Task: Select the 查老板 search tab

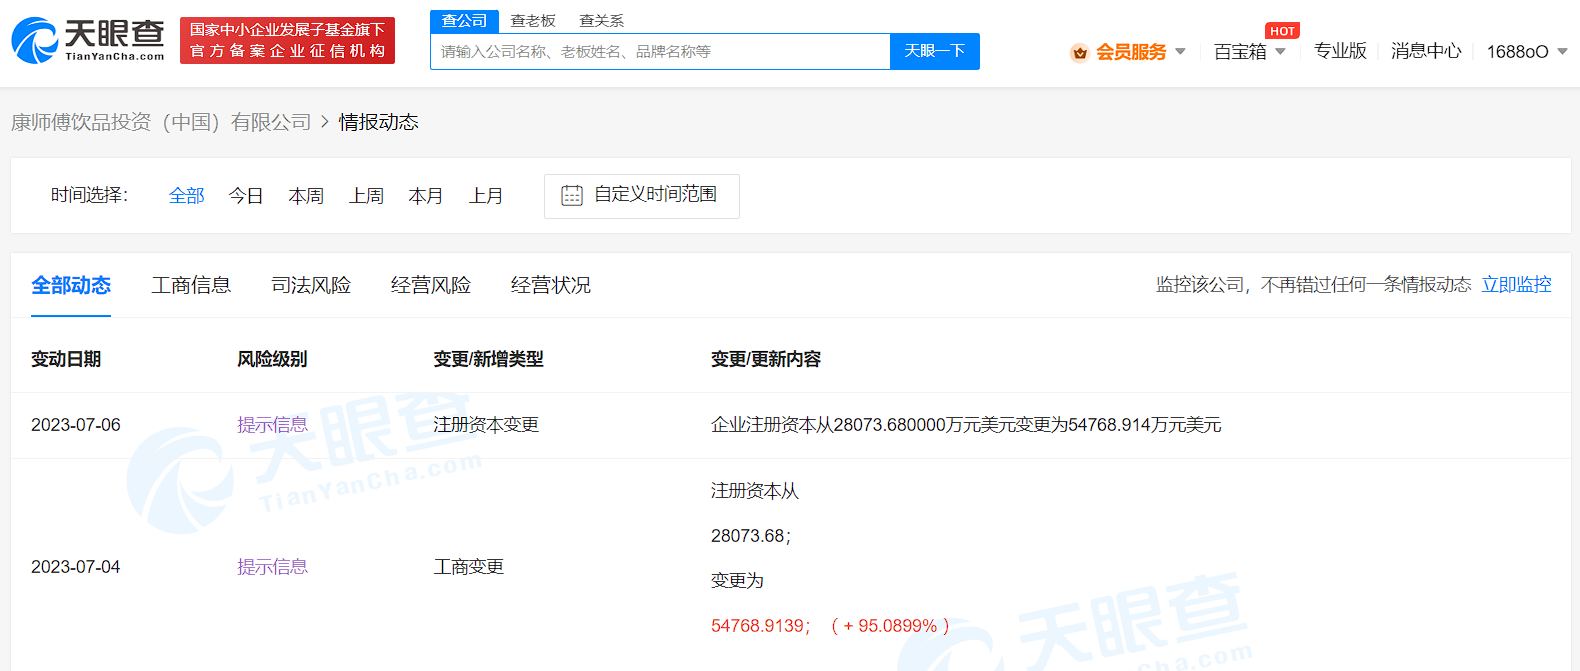Action: coord(533,21)
